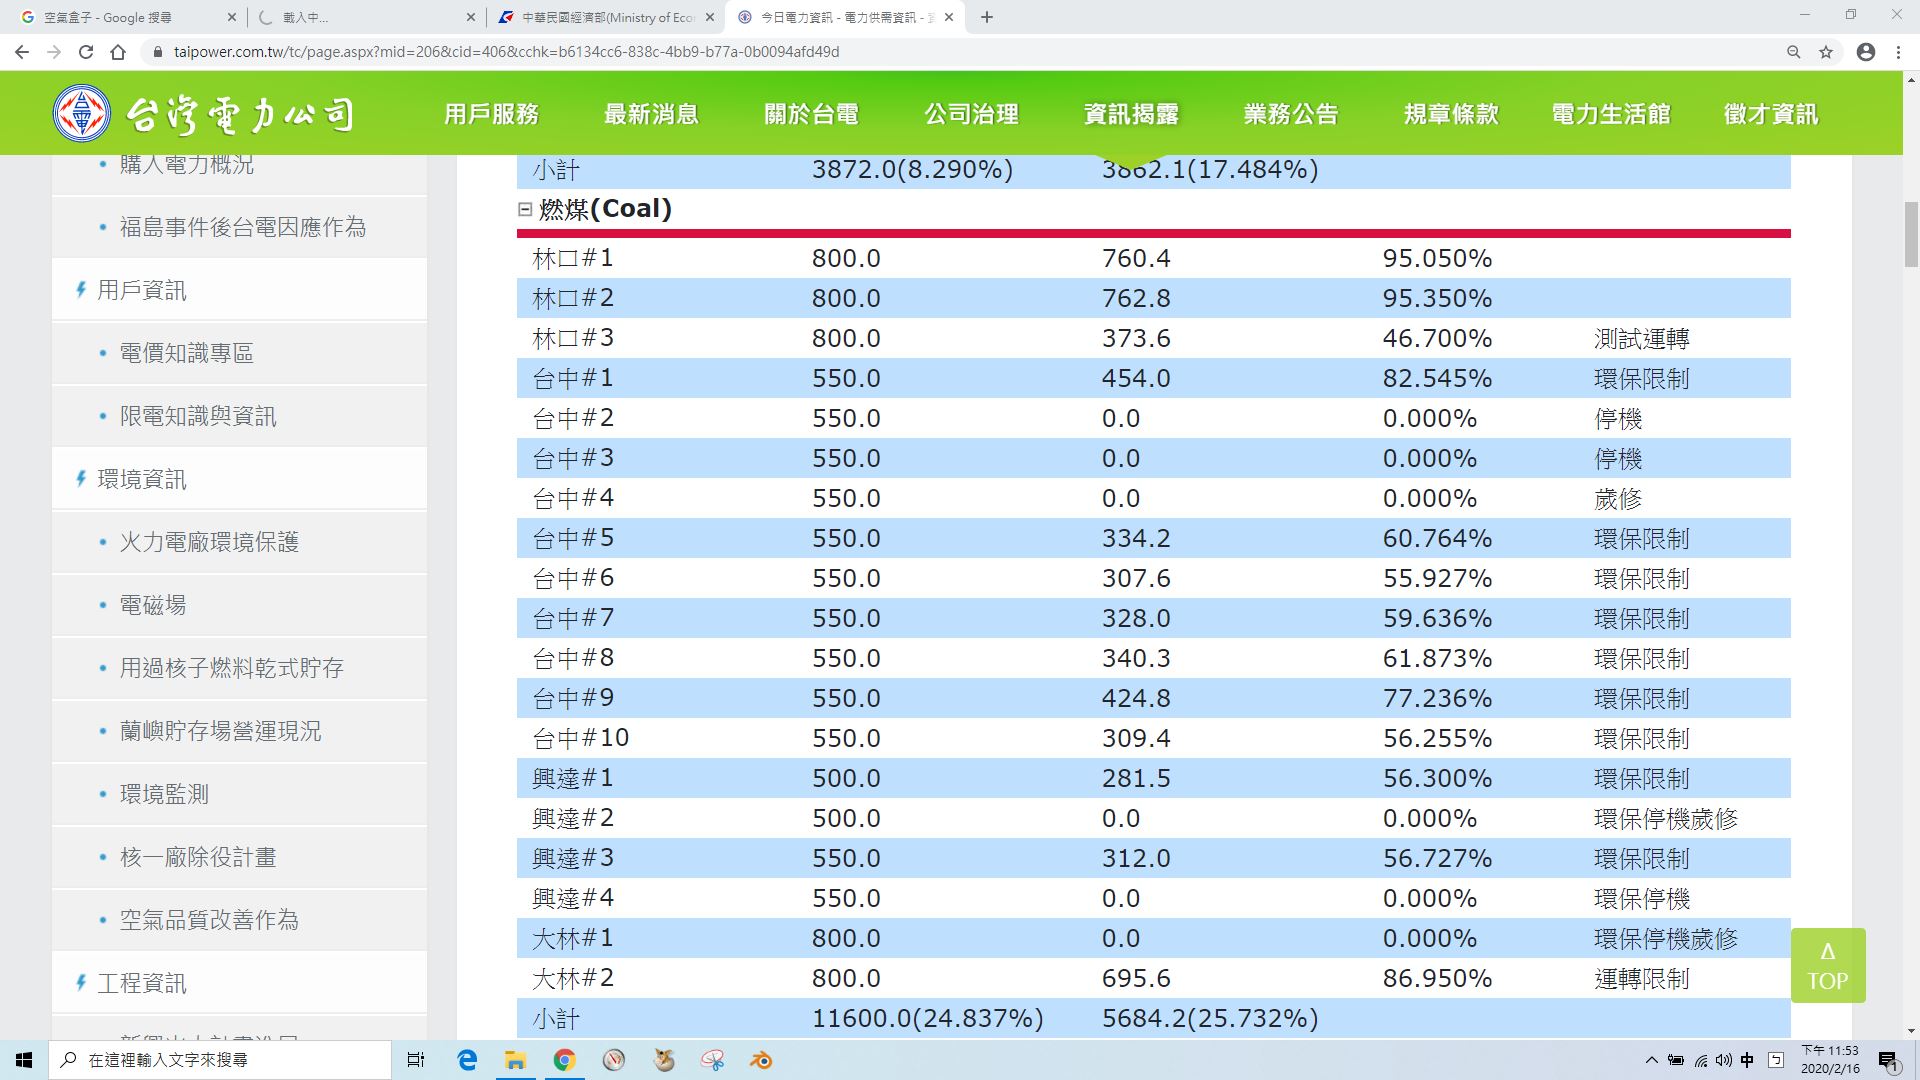The width and height of the screenshot is (1920, 1080).
Task: Launch Blender from the taskbar
Action: click(761, 1060)
